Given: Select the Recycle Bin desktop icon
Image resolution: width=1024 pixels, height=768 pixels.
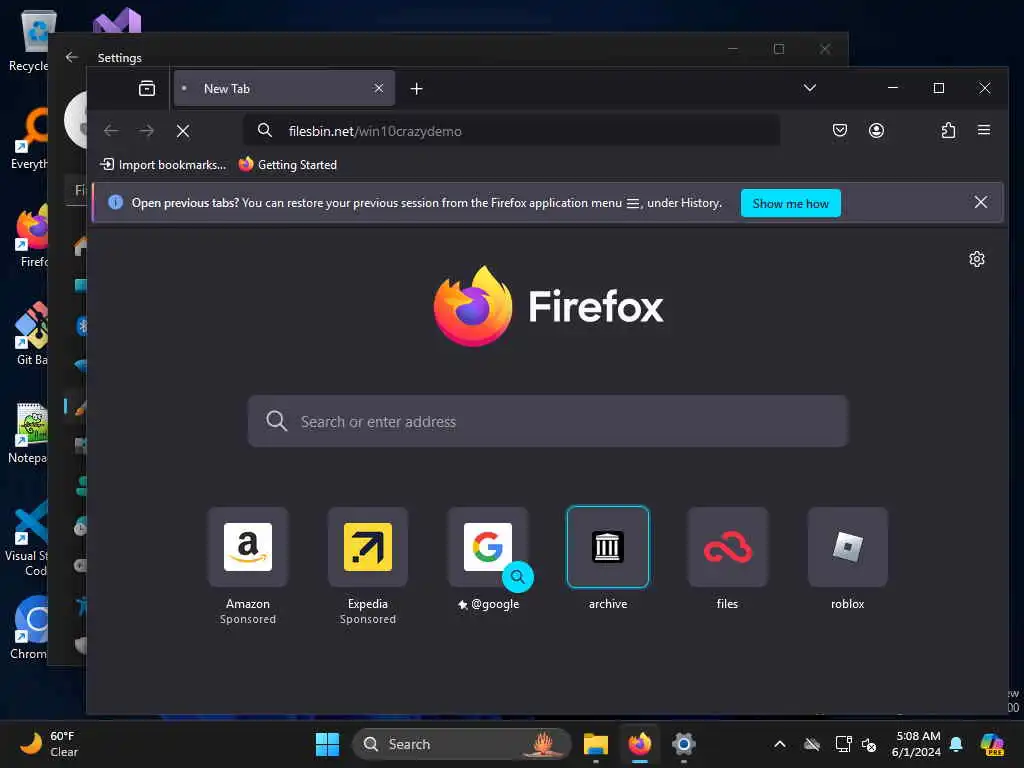Looking at the screenshot, I should [29, 41].
